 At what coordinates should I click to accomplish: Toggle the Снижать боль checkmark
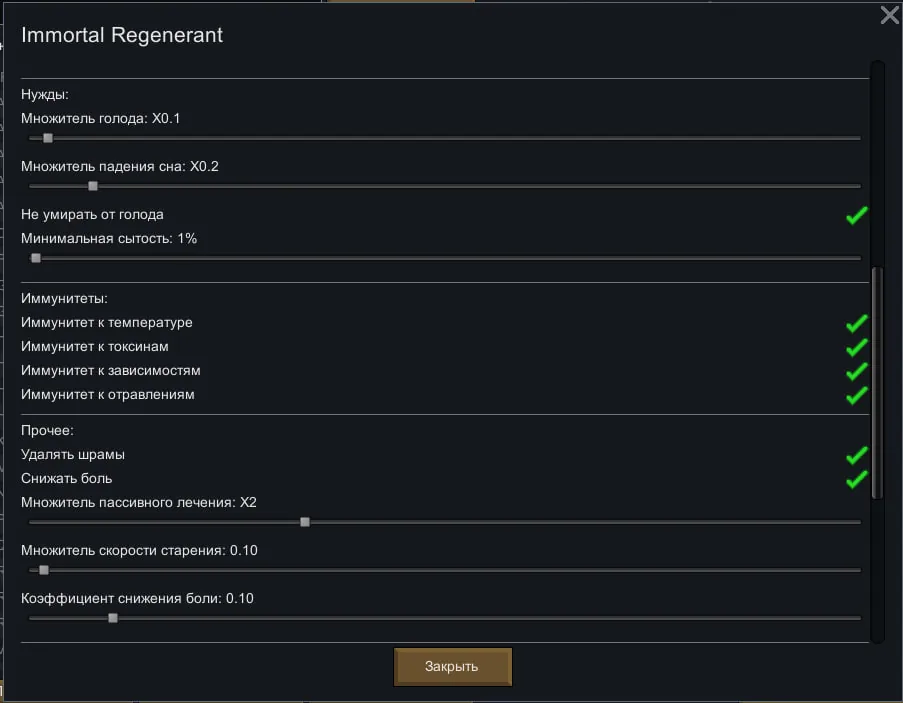856,479
